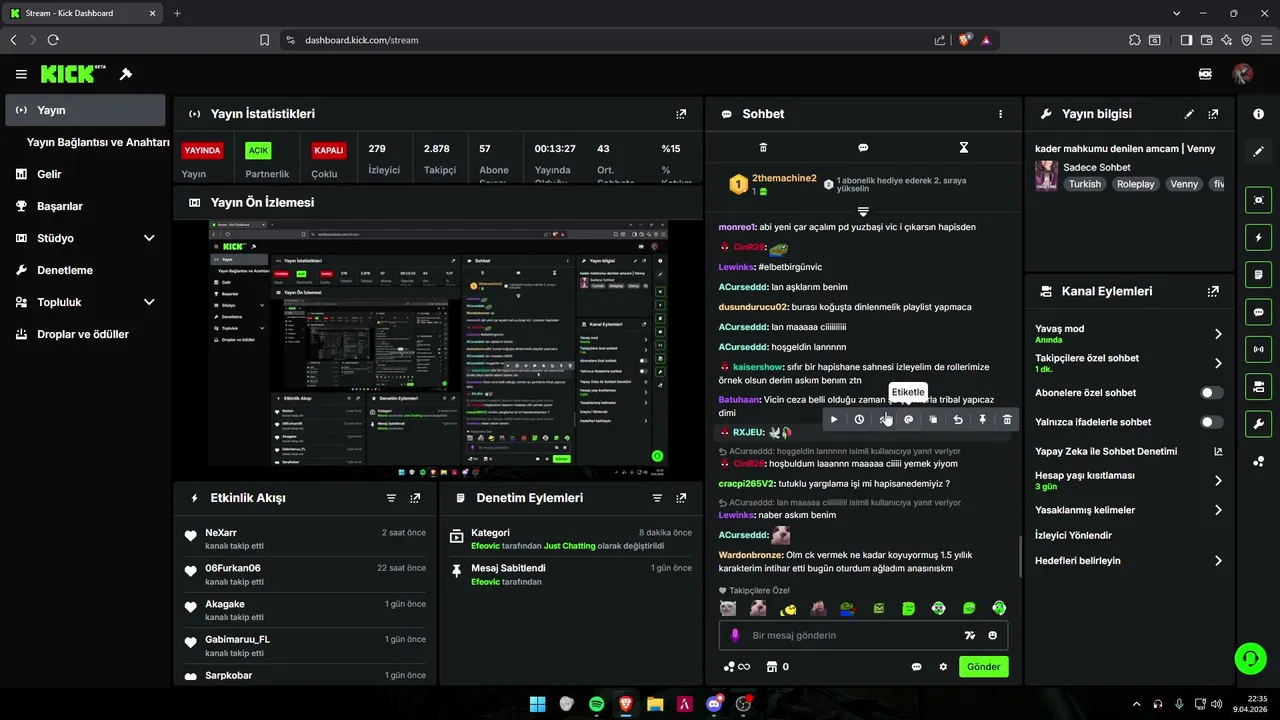Click the chat scrollbar
The width and height of the screenshot is (1280, 720).
1019,556
